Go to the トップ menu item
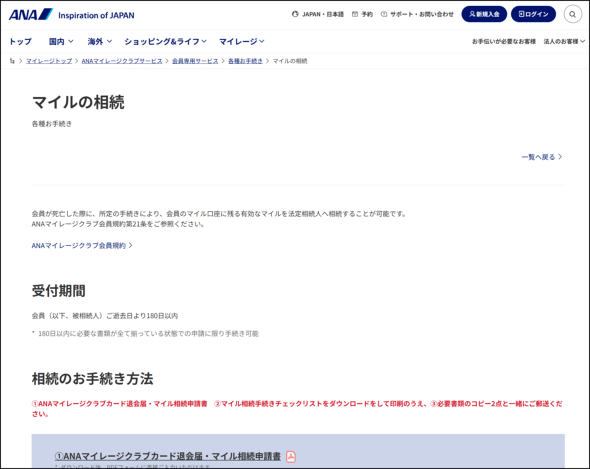Viewport: 590px width, 469px height. click(x=20, y=41)
